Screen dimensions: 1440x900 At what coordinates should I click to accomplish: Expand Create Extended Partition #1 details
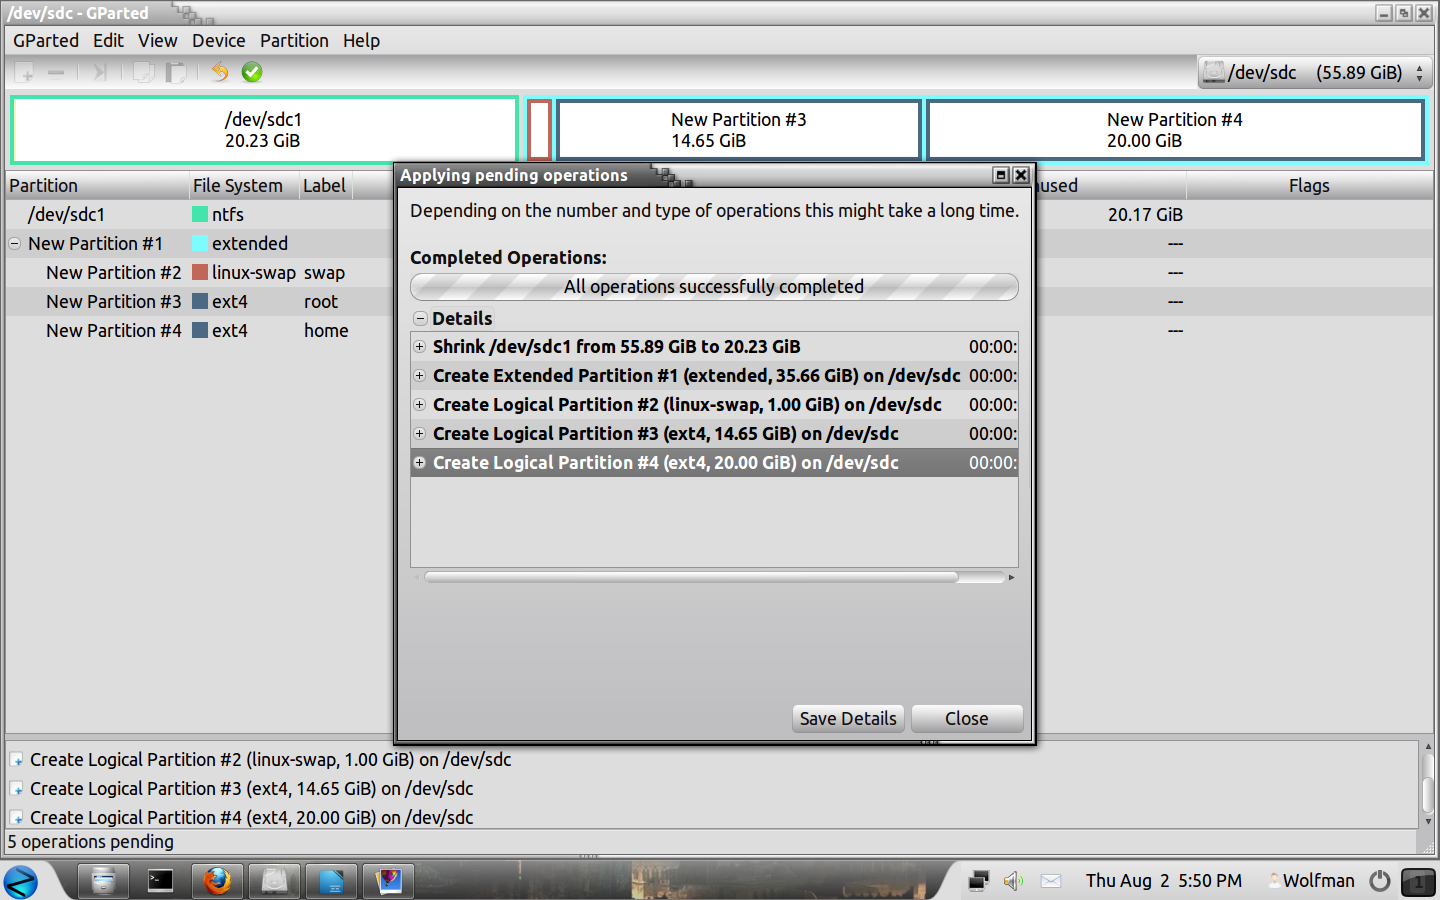tap(420, 376)
